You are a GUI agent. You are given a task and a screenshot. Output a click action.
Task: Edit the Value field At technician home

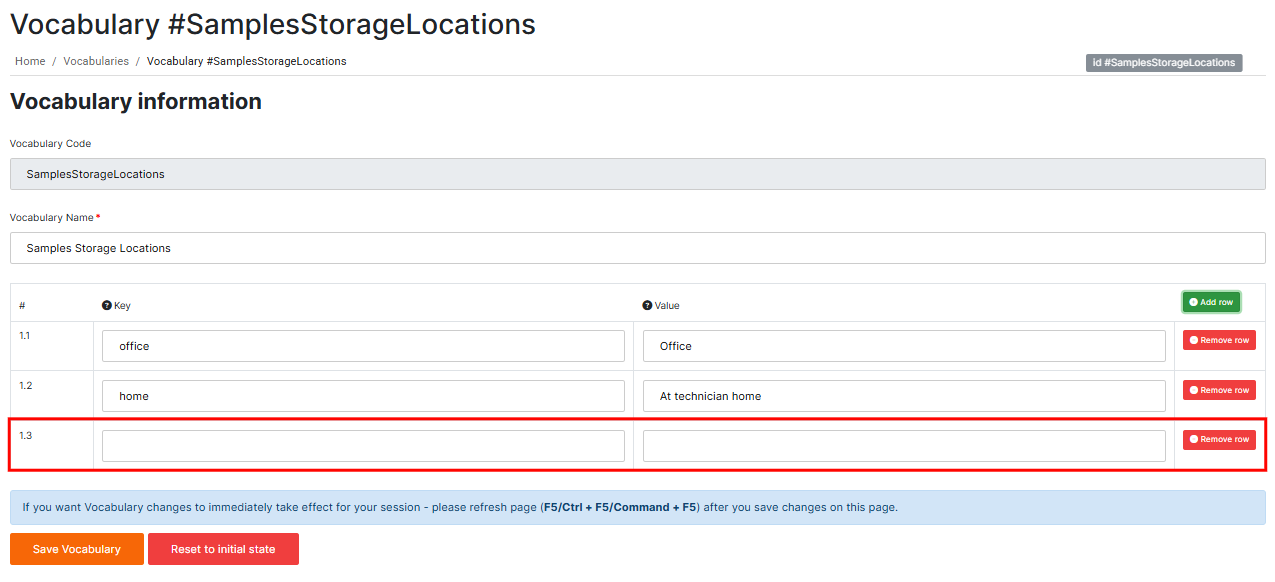904,396
